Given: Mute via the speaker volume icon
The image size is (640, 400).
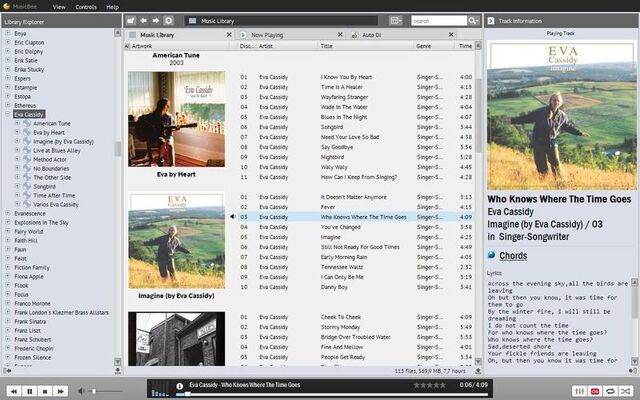Looking at the screenshot, I should coord(81,391).
